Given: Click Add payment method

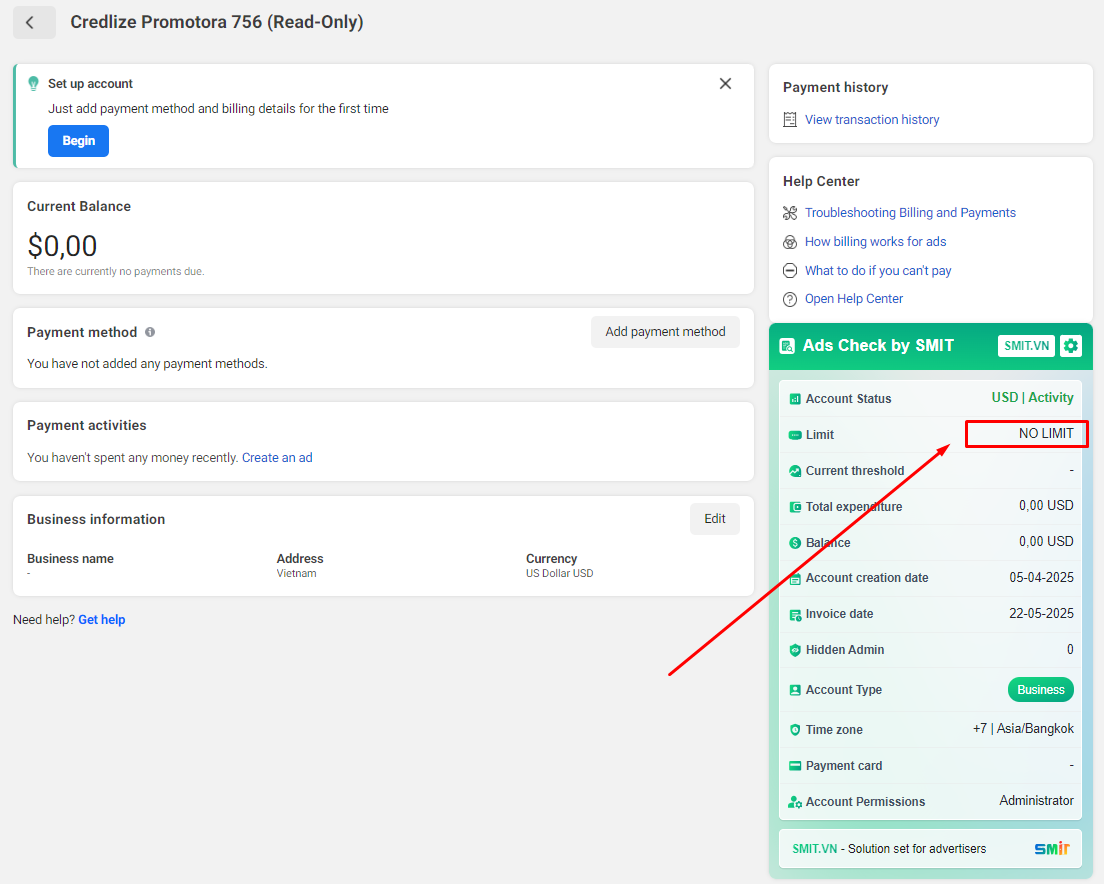Looking at the screenshot, I should click(x=665, y=332).
